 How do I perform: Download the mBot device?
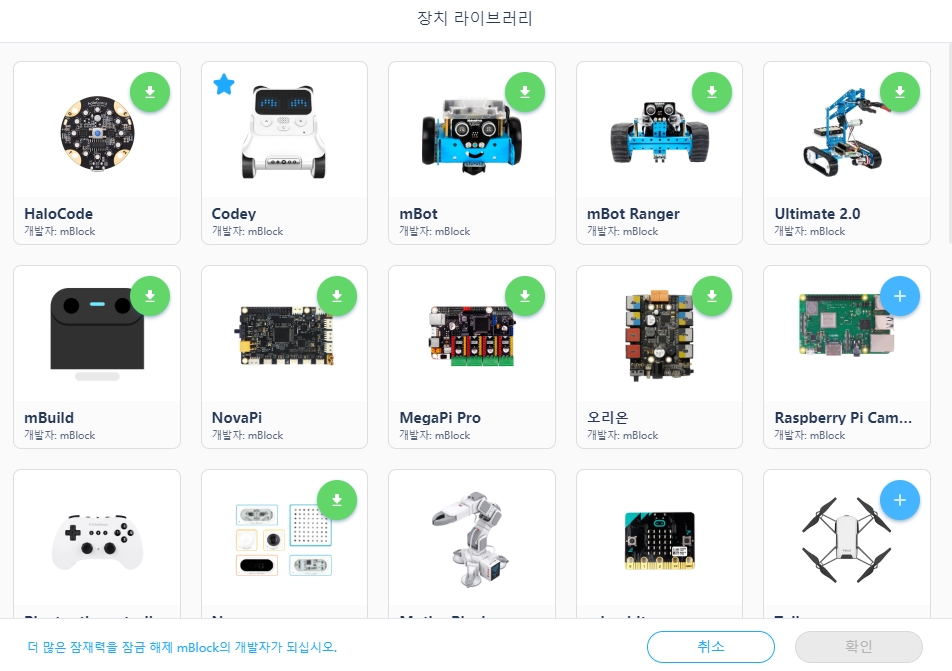[x=525, y=92]
